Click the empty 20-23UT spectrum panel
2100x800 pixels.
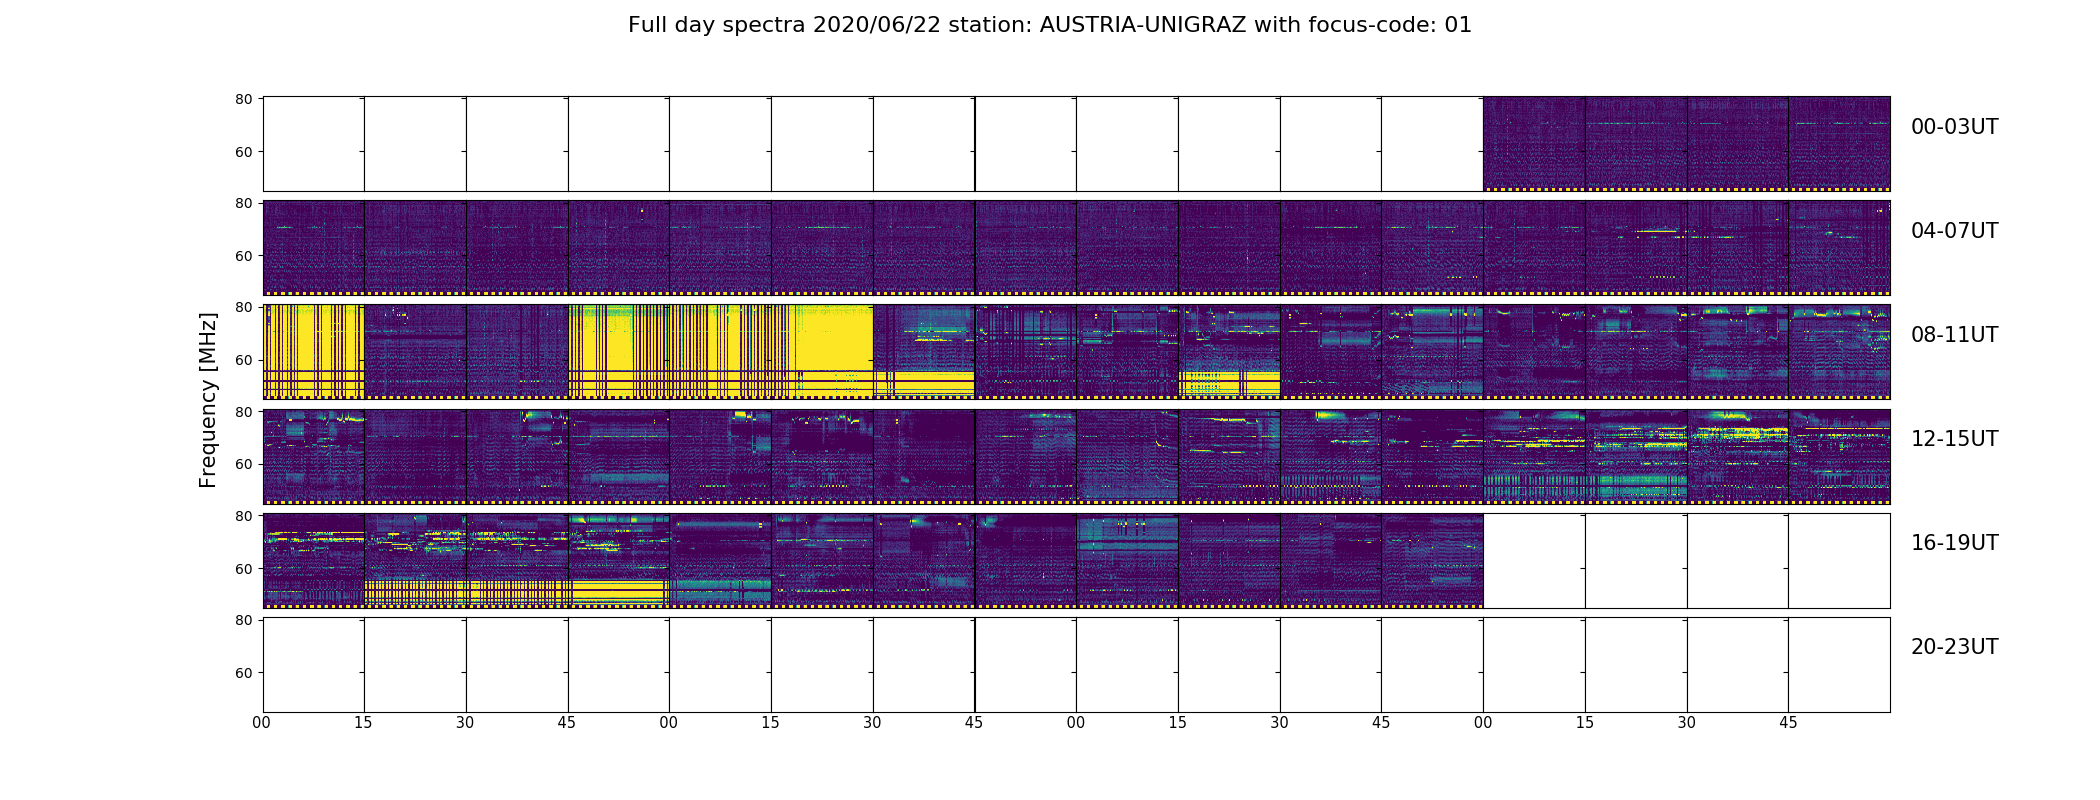coord(1076,665)
